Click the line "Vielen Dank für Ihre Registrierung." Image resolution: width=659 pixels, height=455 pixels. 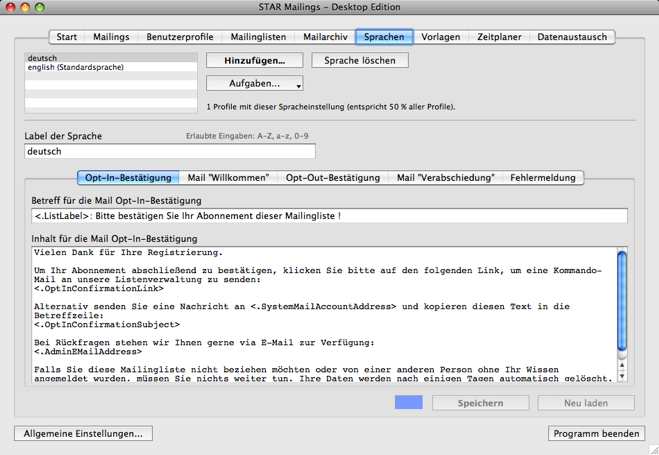coord(128,252)
